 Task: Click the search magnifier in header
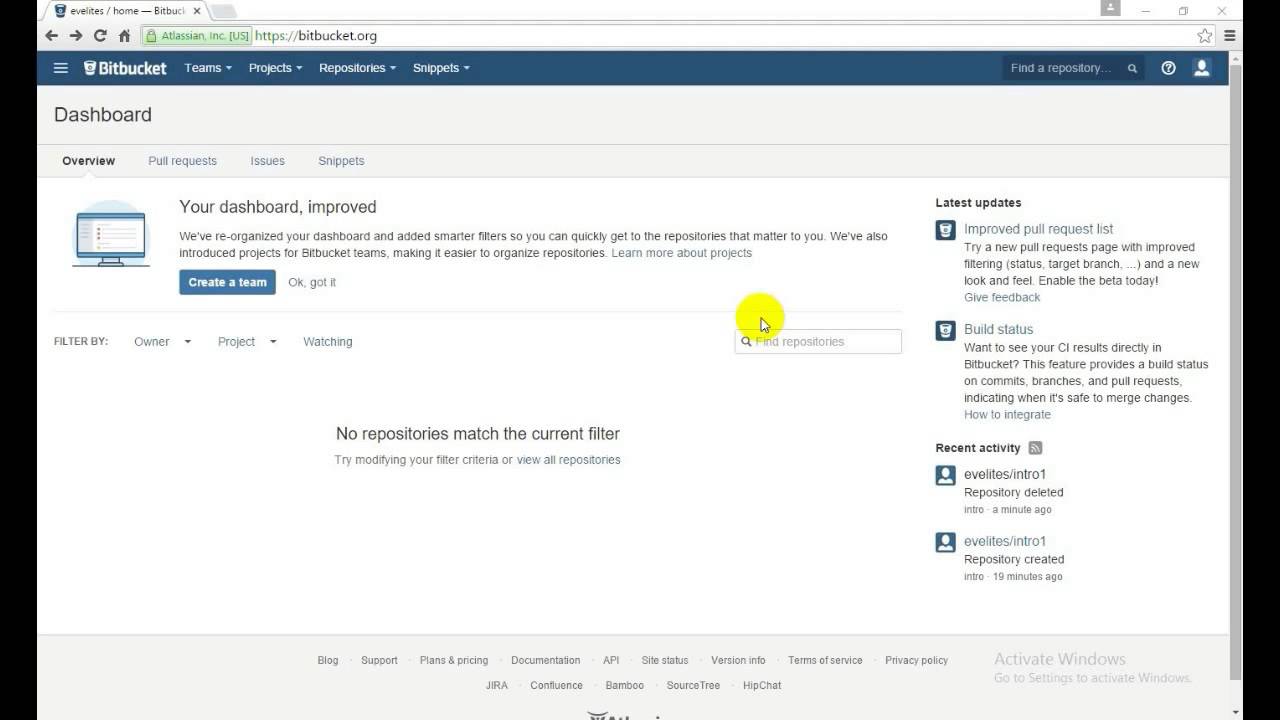tap(1132, 69)
